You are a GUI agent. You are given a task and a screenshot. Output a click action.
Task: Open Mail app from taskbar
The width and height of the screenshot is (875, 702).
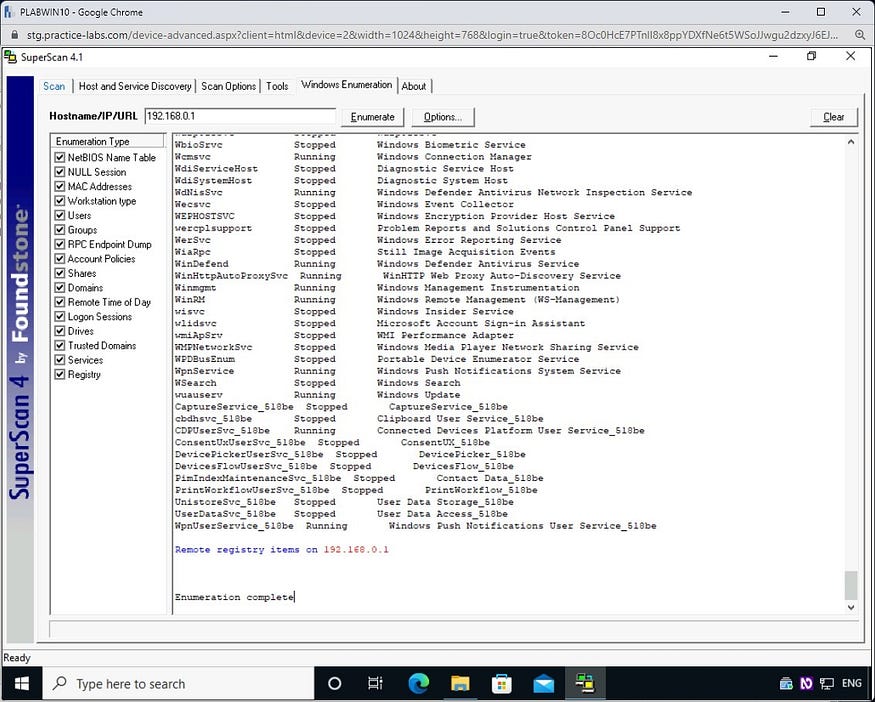pos(544,683)
